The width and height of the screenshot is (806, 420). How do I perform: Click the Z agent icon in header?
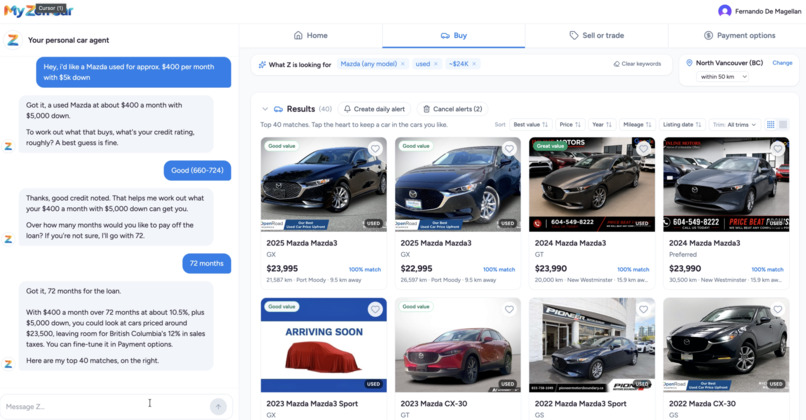(13, 40)
